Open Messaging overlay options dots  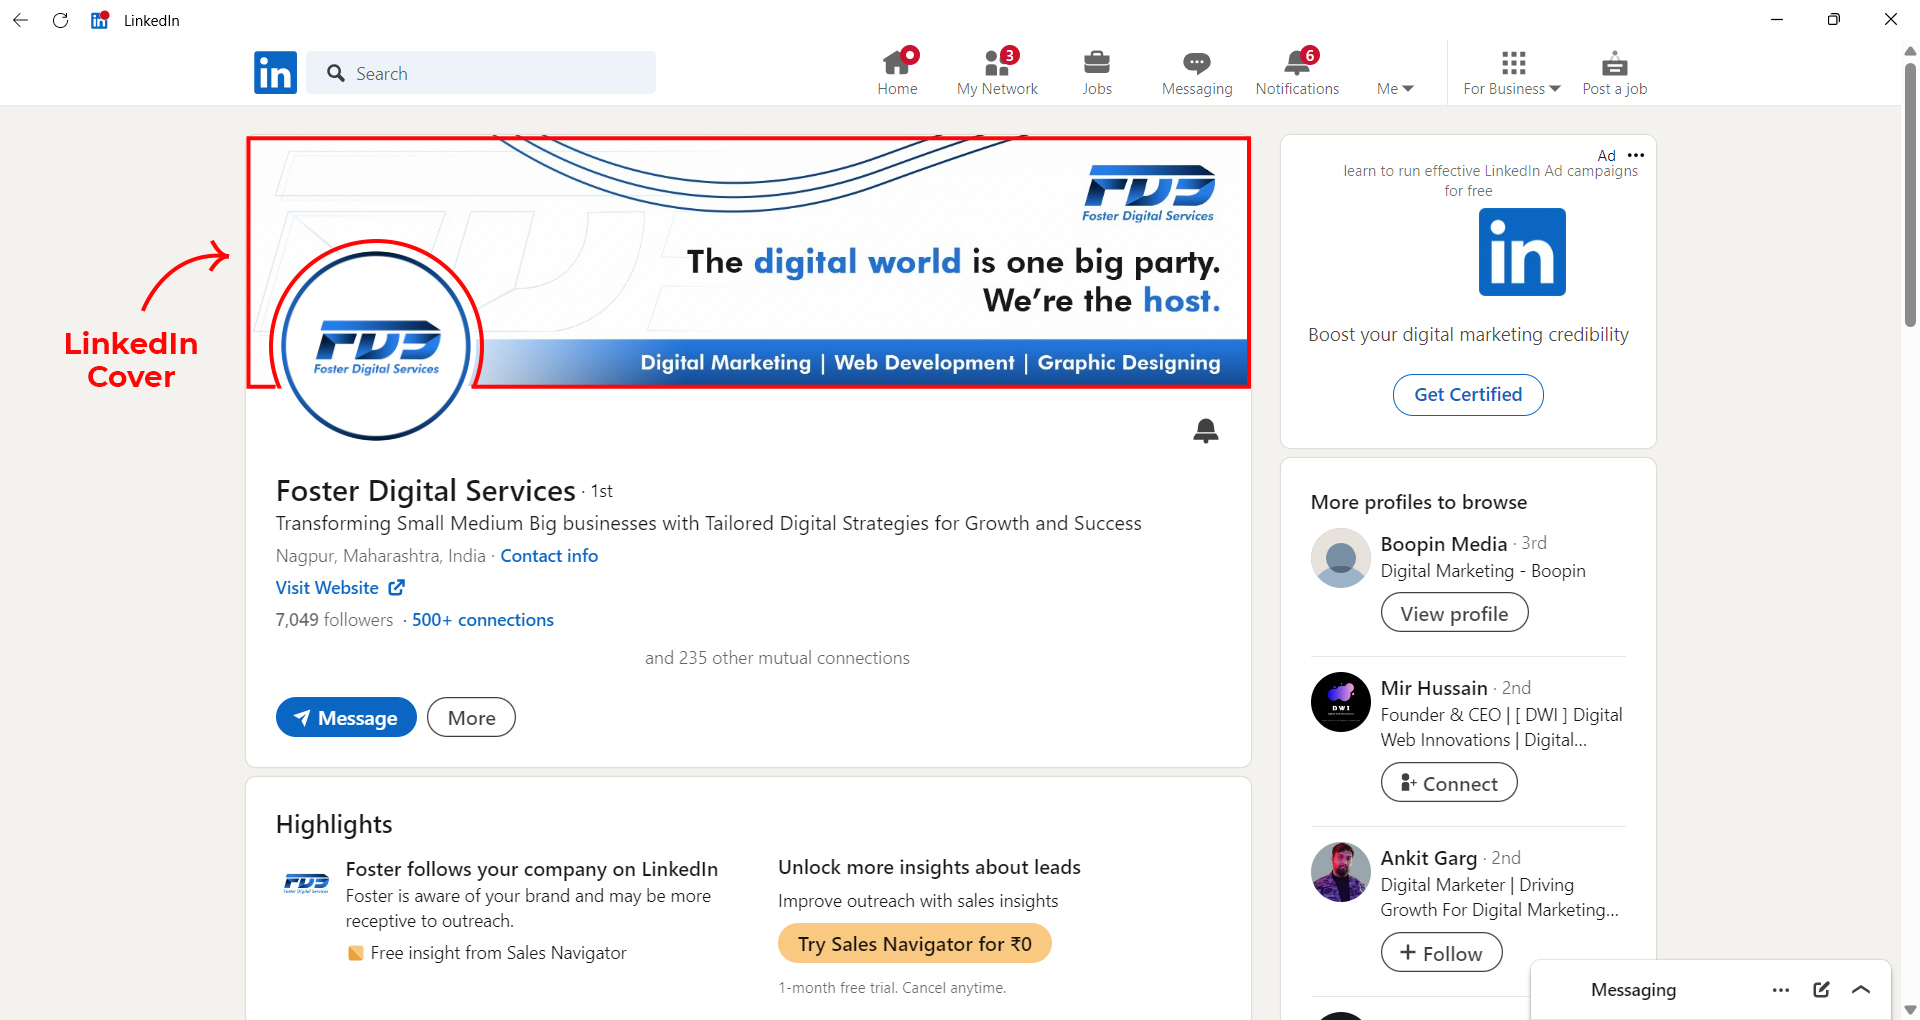click(1781, 990)
